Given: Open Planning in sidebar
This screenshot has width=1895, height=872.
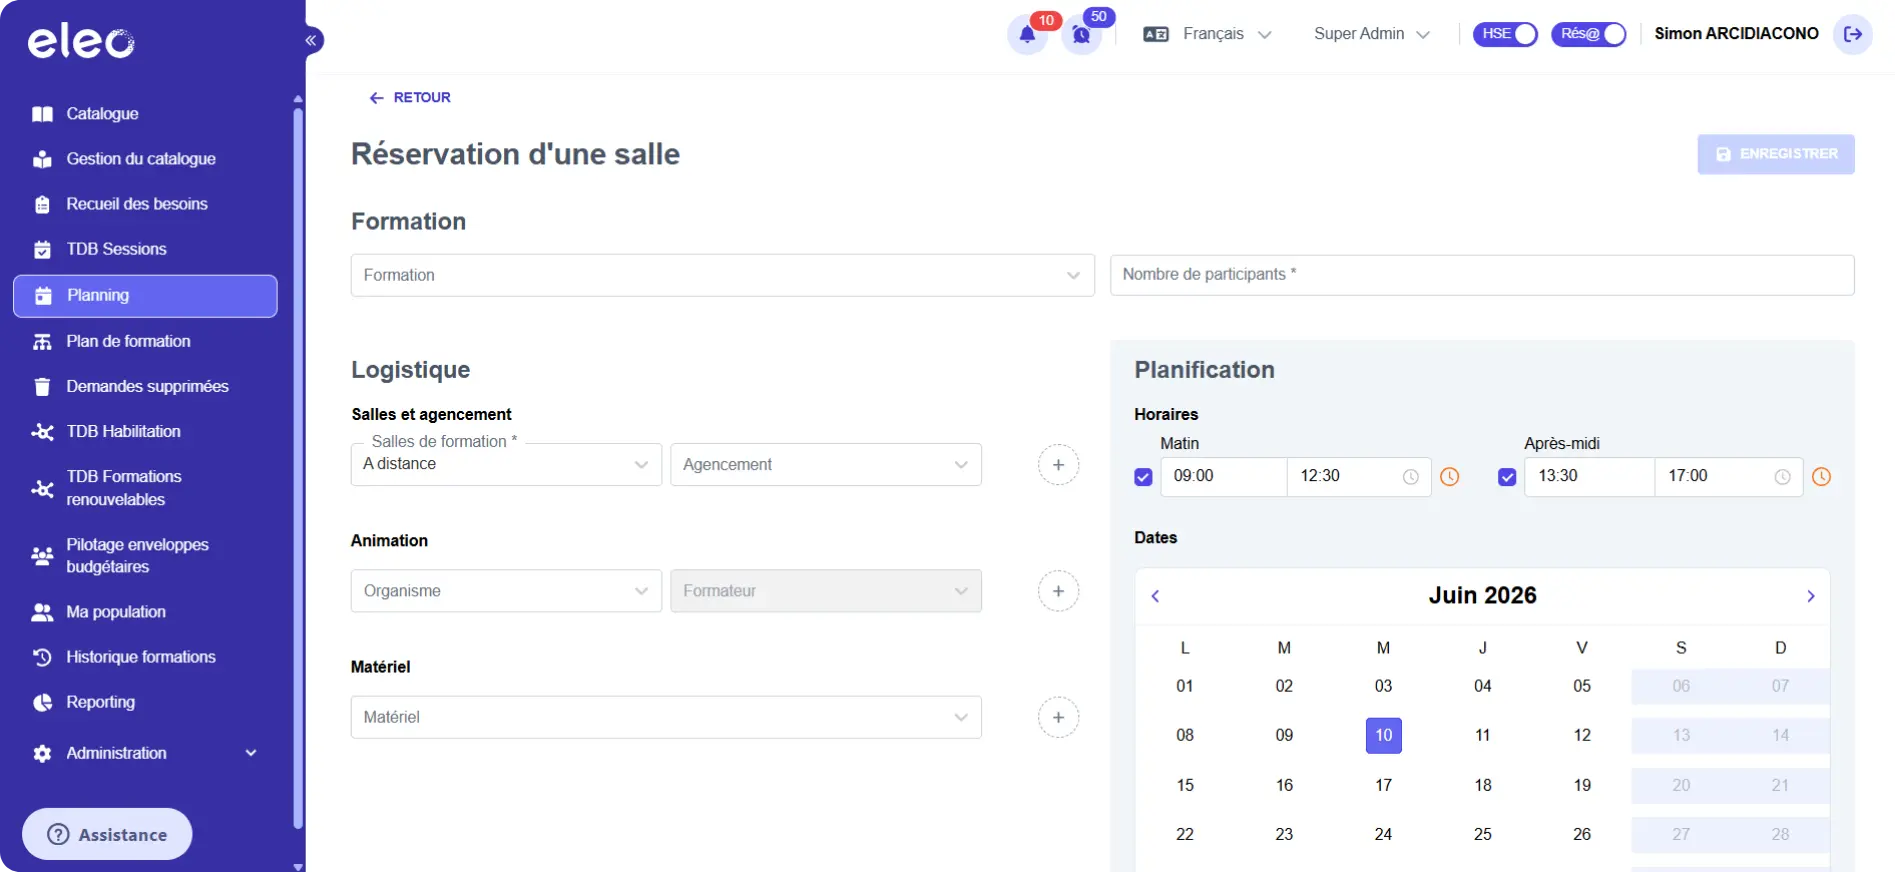Looking at the screenshot, I should [145, 296].
